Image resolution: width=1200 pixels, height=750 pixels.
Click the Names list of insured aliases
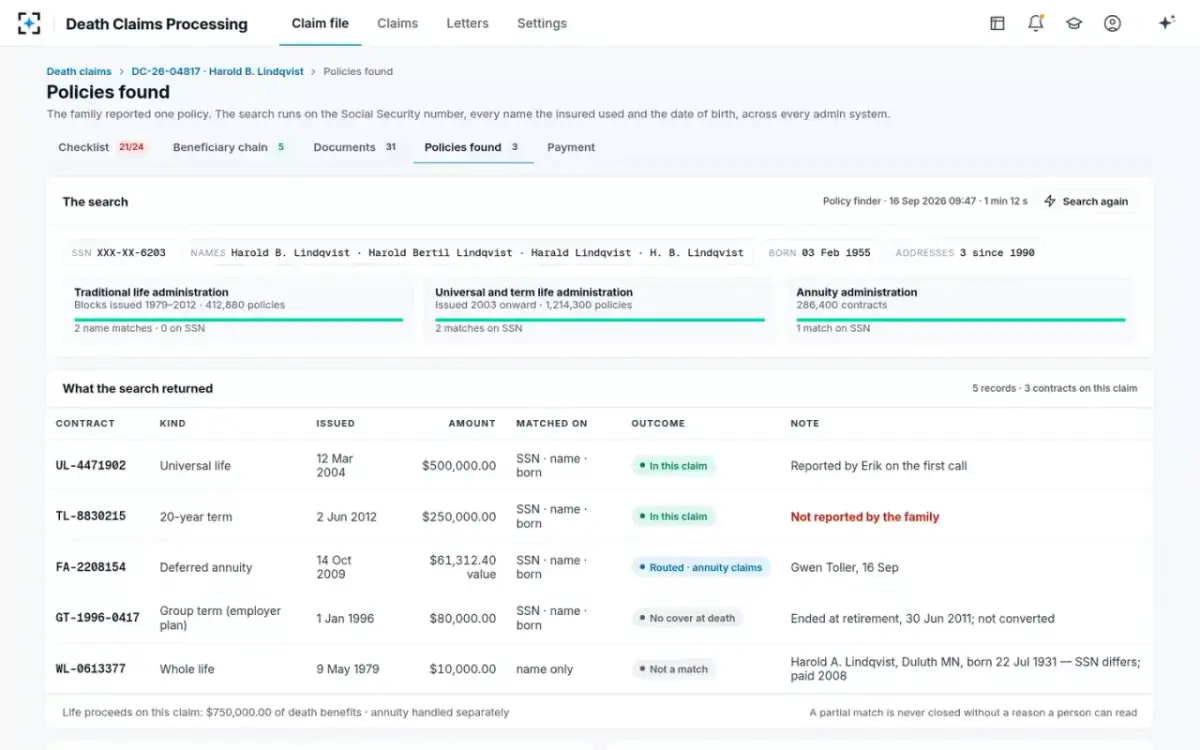tap(467, 253)
